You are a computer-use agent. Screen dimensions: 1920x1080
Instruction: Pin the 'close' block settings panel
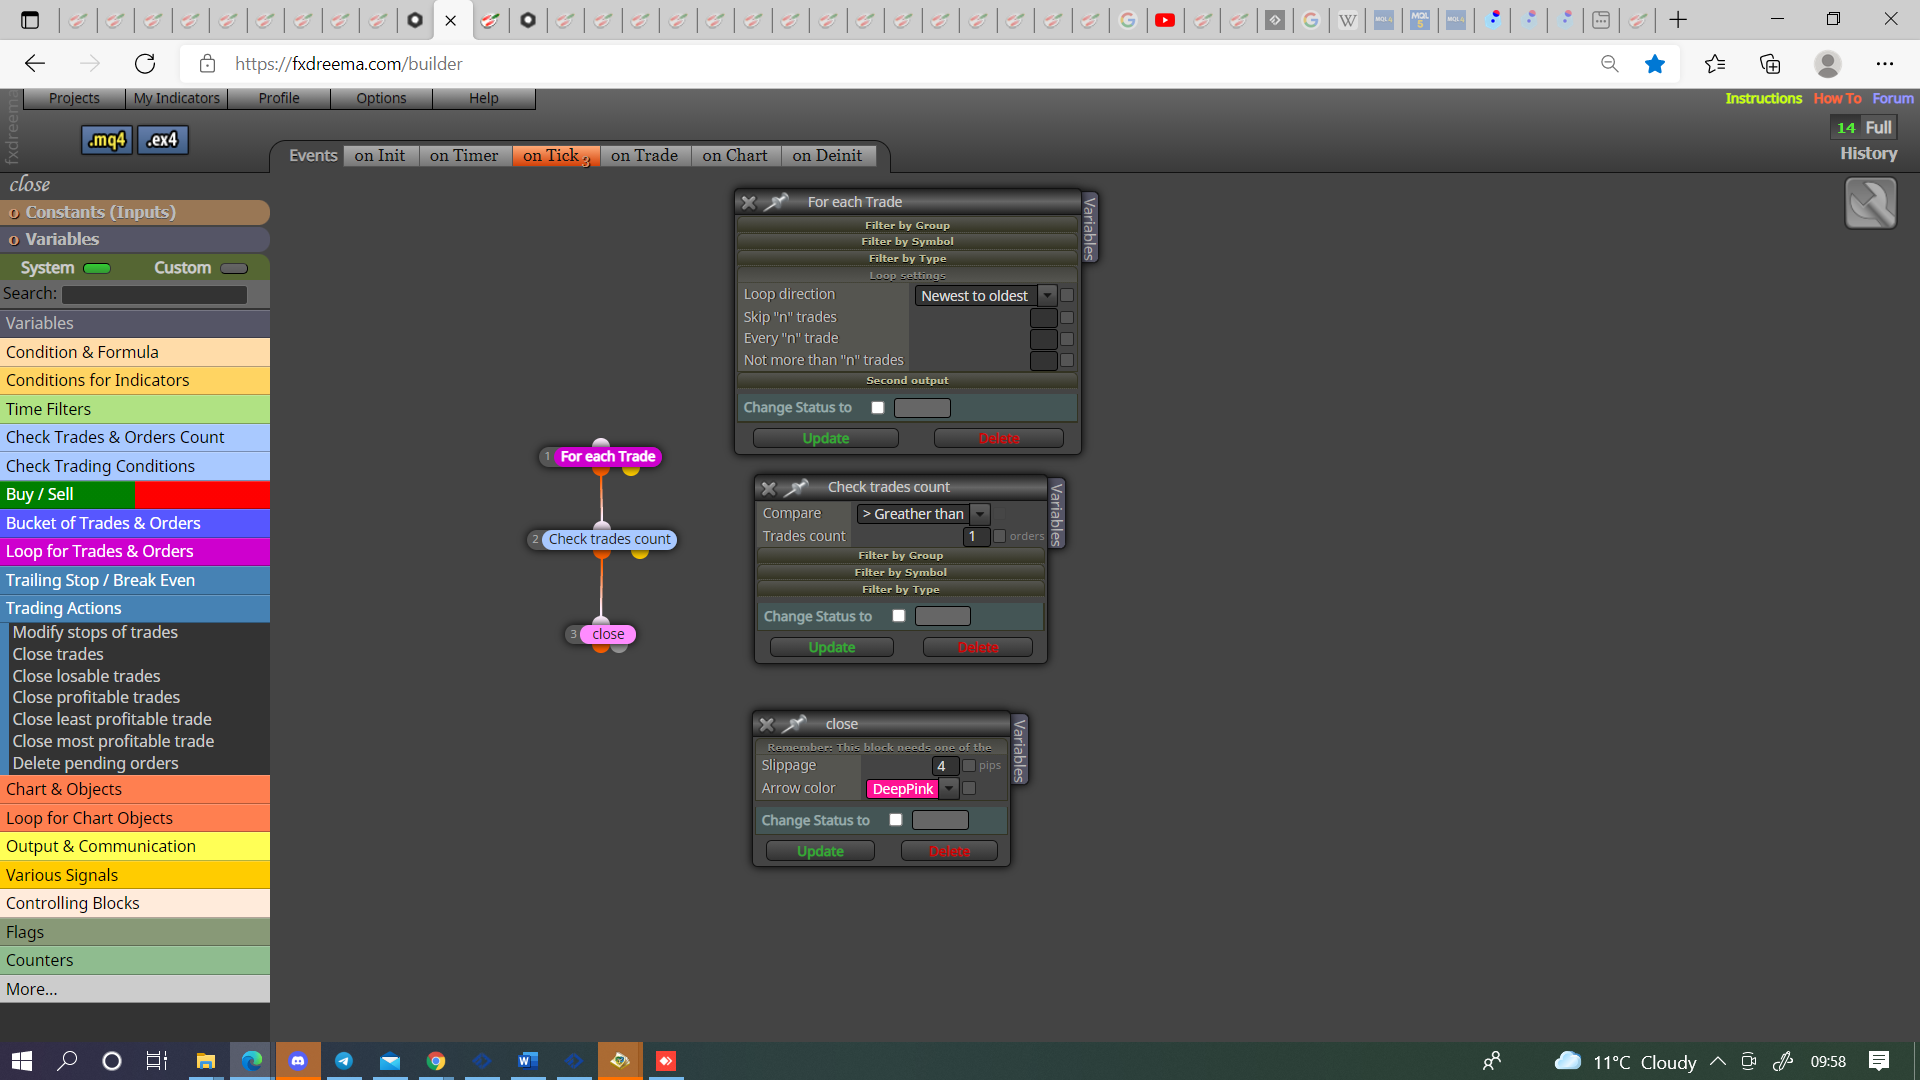point(795,724)
